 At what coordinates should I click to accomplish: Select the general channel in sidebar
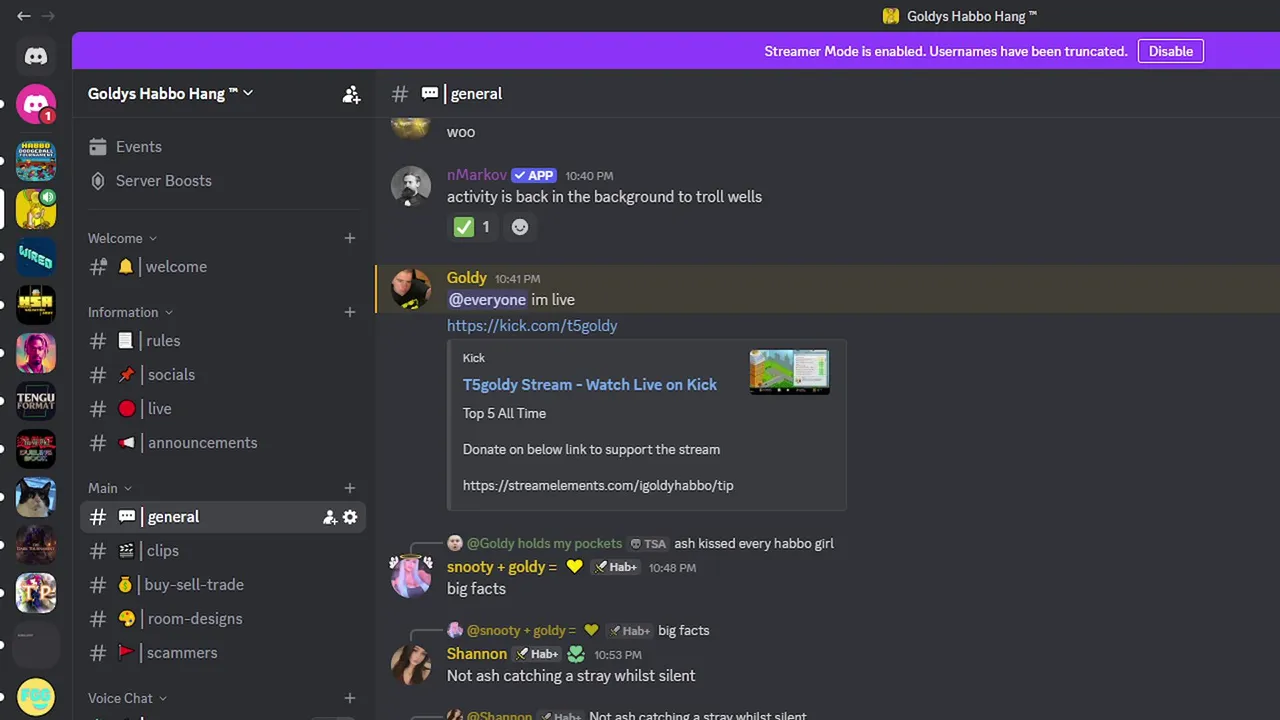pos(222,517)
